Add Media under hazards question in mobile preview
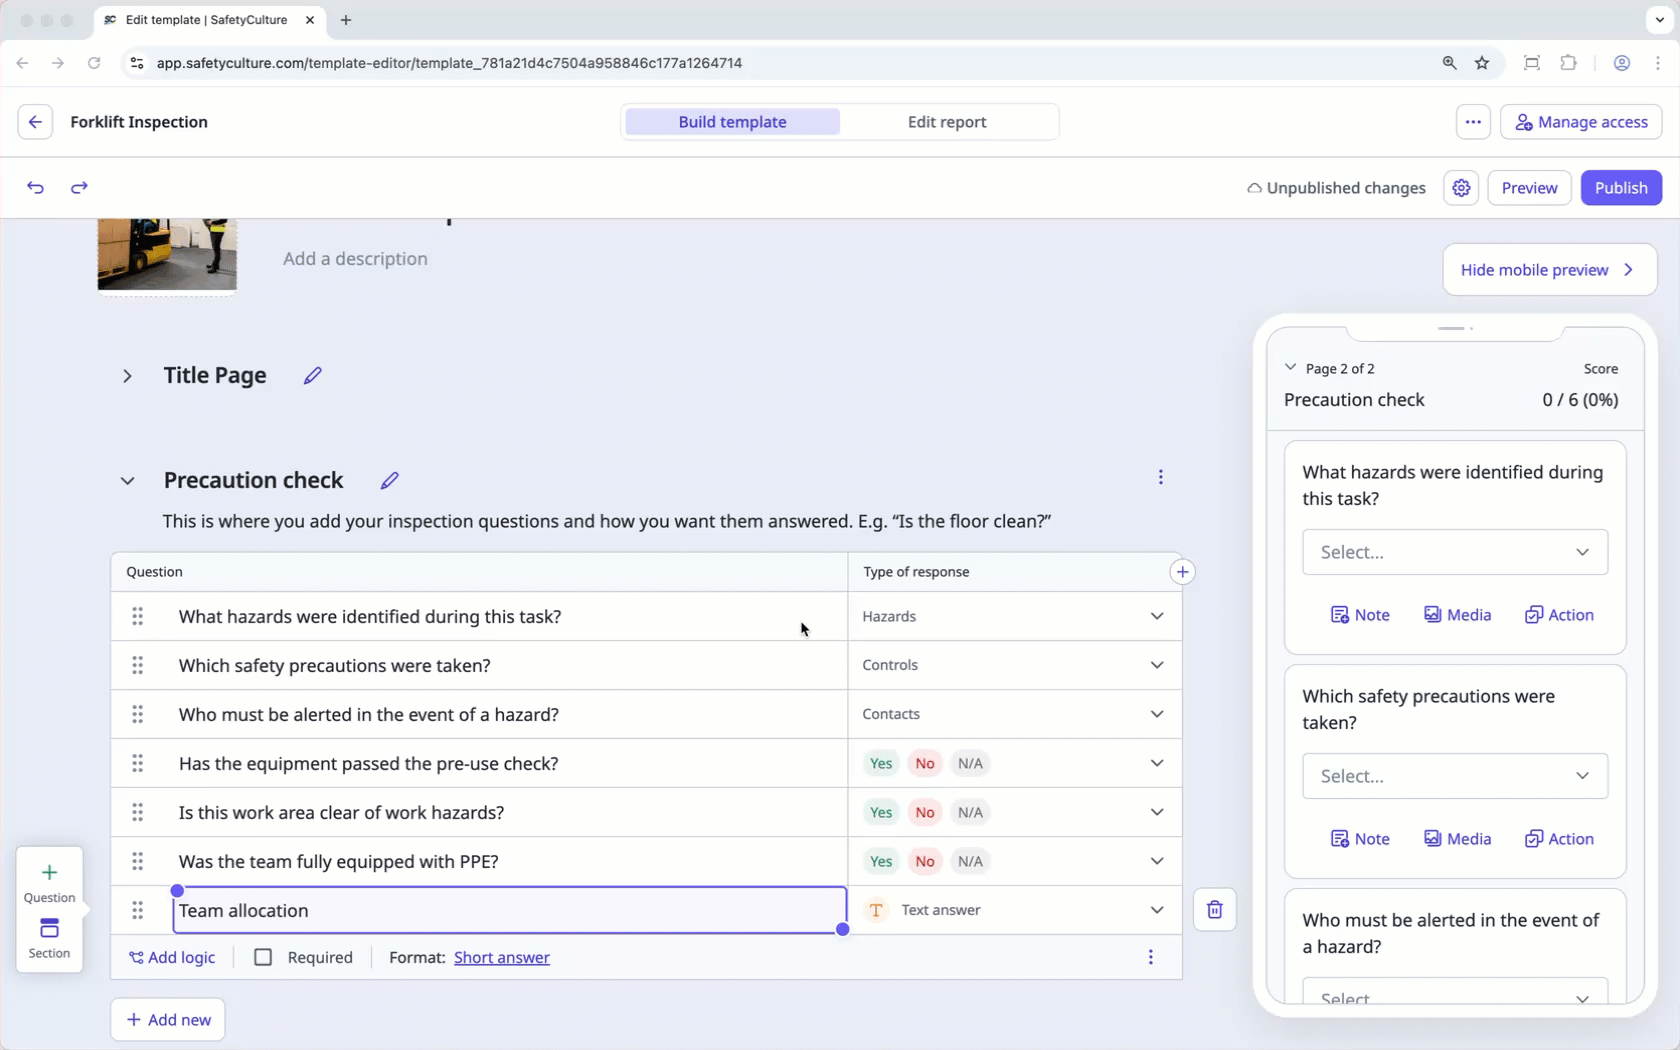This screenshot has height=1050, width=1680. tap(1457, 615)
